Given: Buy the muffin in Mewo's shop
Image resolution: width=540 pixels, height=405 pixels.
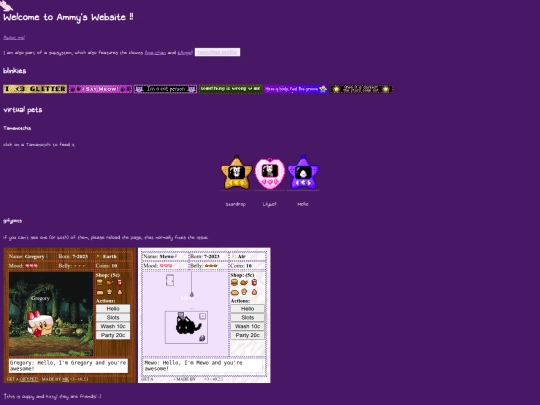Looking at the screenshot, I should click(244, 292).
